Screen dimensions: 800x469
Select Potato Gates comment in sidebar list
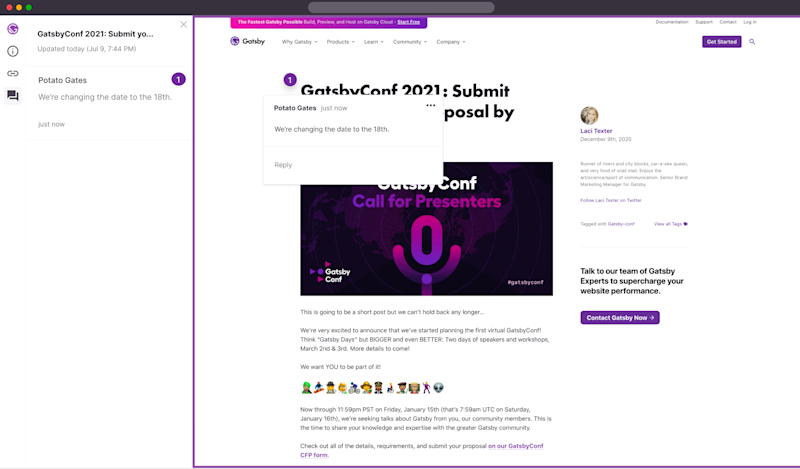coord(109,102)
